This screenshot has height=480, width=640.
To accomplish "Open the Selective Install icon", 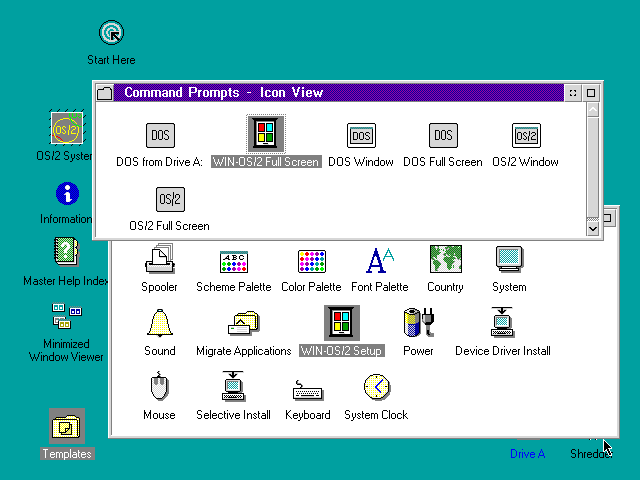I will point(233,386).
